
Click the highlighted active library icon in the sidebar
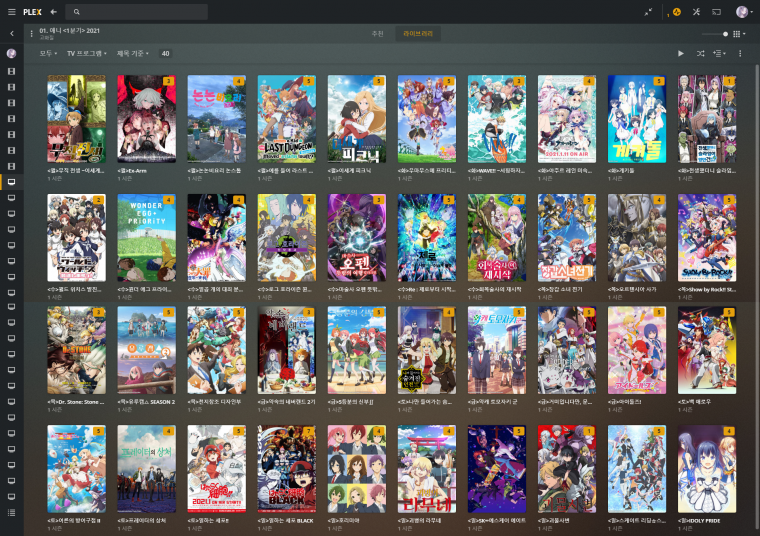(x=12, y=182)
